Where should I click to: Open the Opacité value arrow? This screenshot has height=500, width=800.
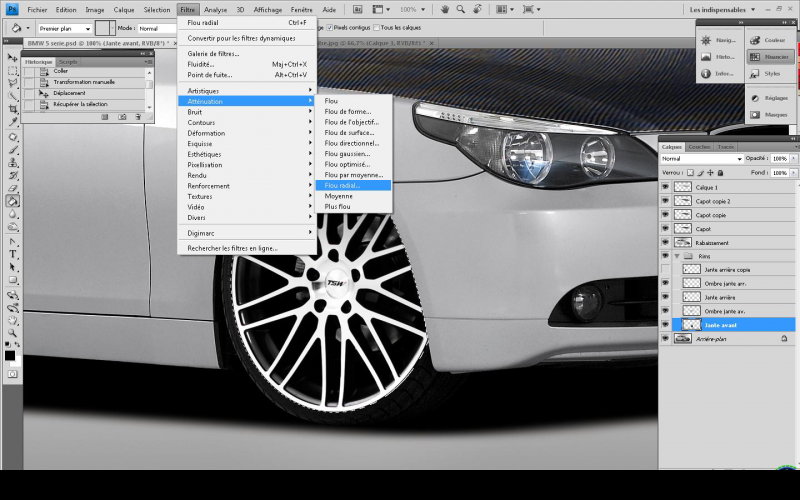[793, 159]
